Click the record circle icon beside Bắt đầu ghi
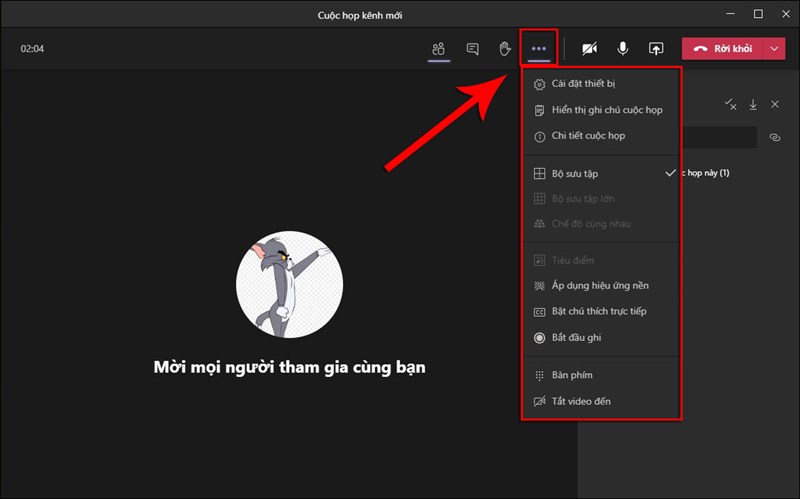800x499 pixels. [x=539, y=338]
